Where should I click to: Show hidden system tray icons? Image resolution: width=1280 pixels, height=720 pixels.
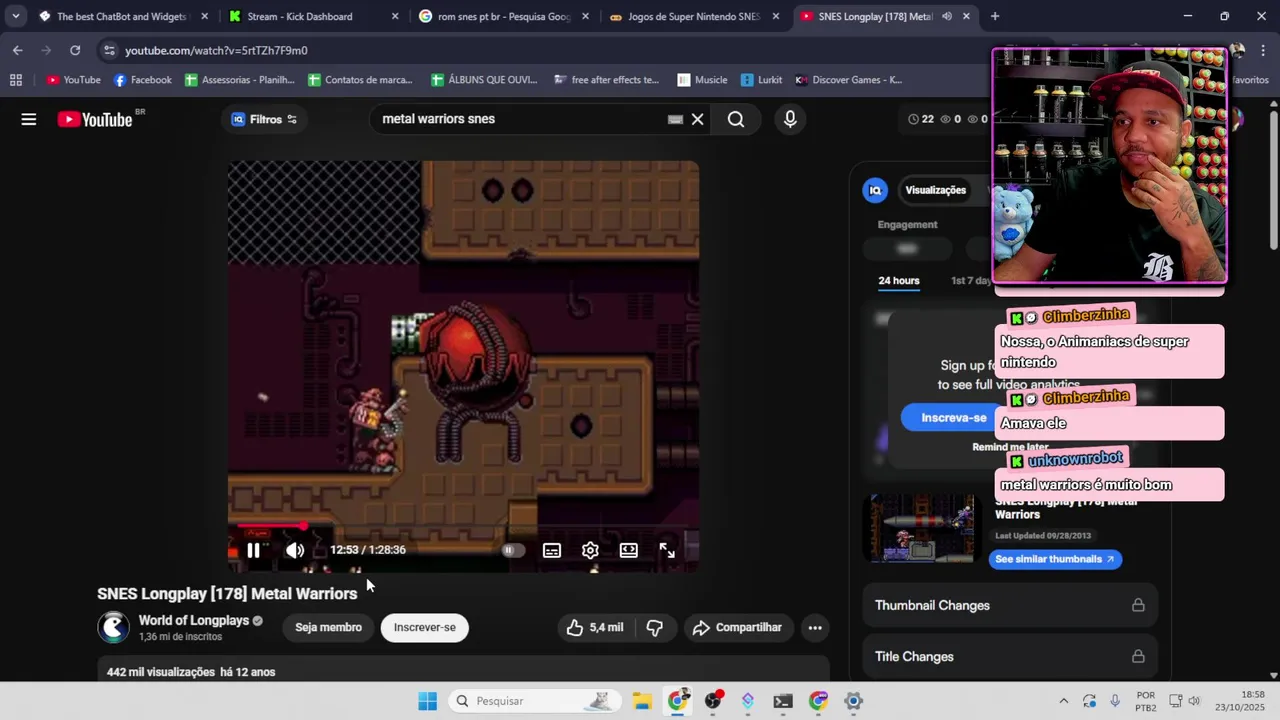tap(1063, 701)
